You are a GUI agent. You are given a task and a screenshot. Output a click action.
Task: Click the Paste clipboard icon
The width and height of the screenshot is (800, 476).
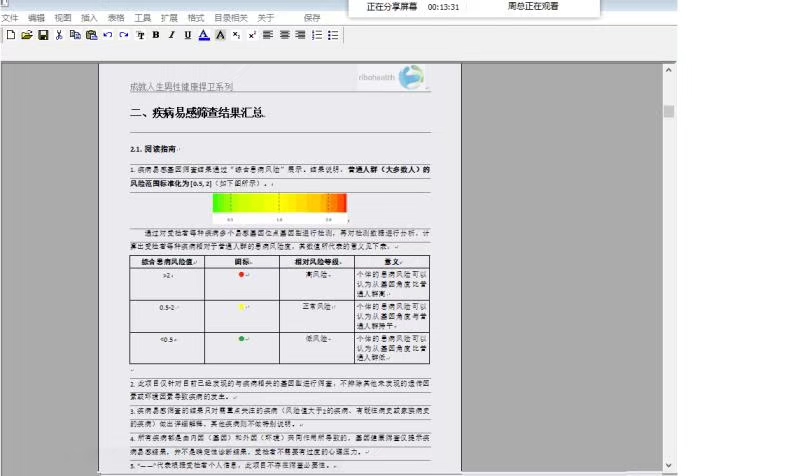(92, 35)
